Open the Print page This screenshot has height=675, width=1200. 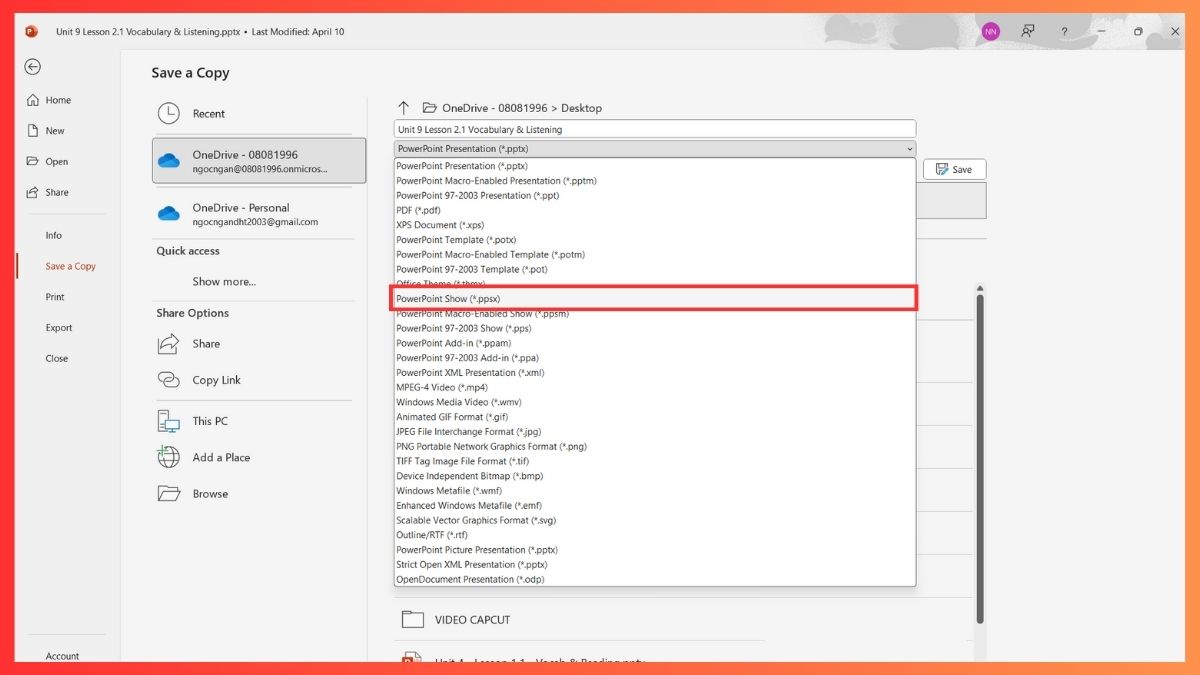pyautogui.click(x=55, y=297)
